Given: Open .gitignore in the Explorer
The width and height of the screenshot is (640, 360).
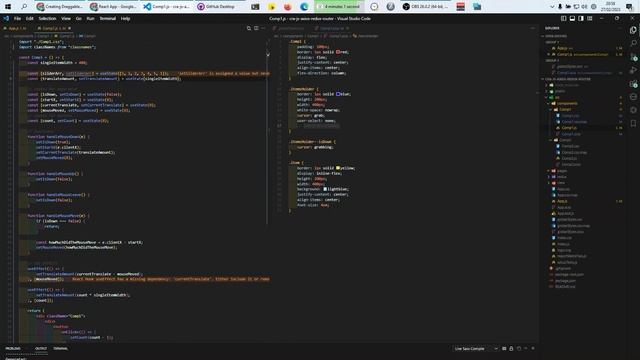Looking at the screenshot, I should [x=562, y=269].
